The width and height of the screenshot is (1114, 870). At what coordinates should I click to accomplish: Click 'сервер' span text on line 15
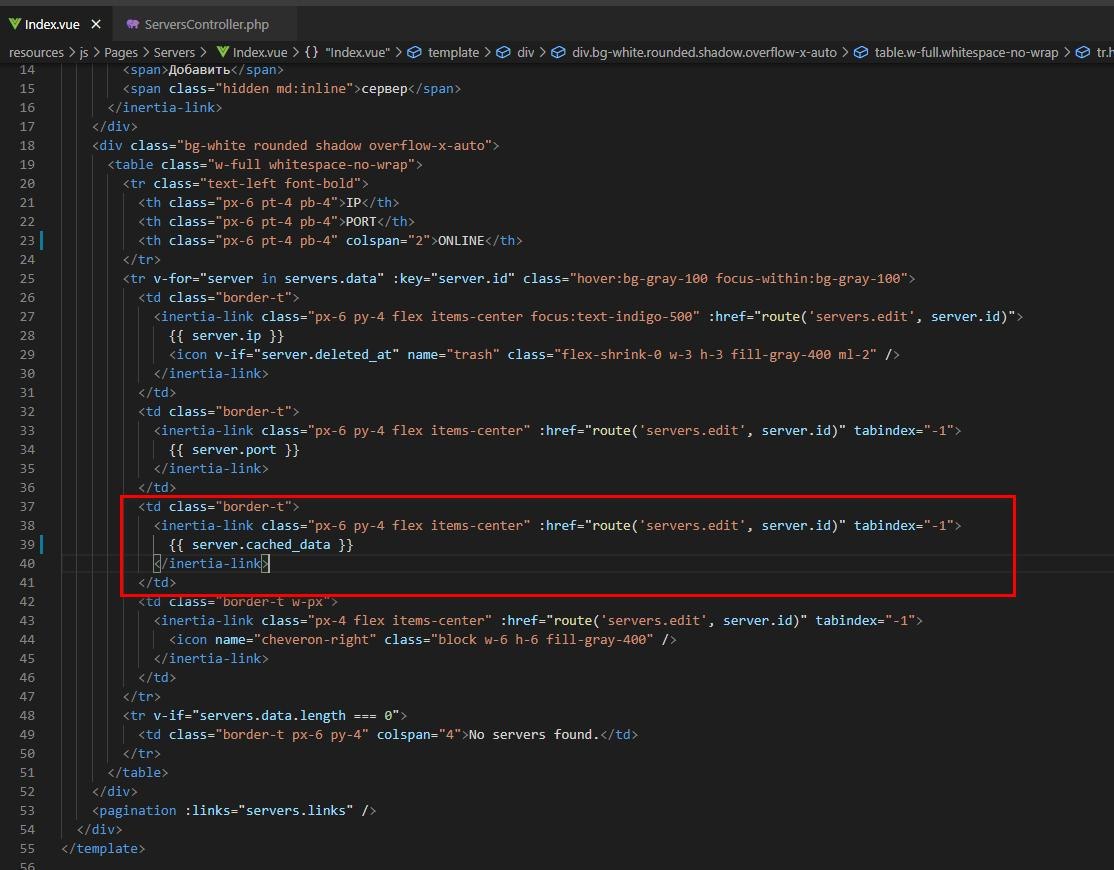pos(384,89)
